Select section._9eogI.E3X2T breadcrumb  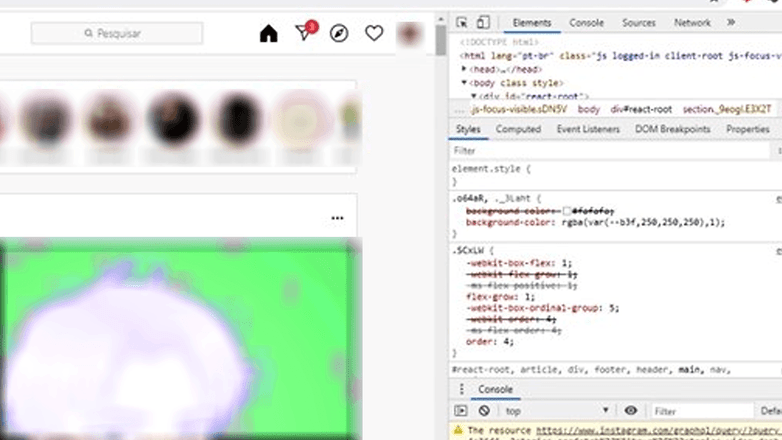coord(727,109)
